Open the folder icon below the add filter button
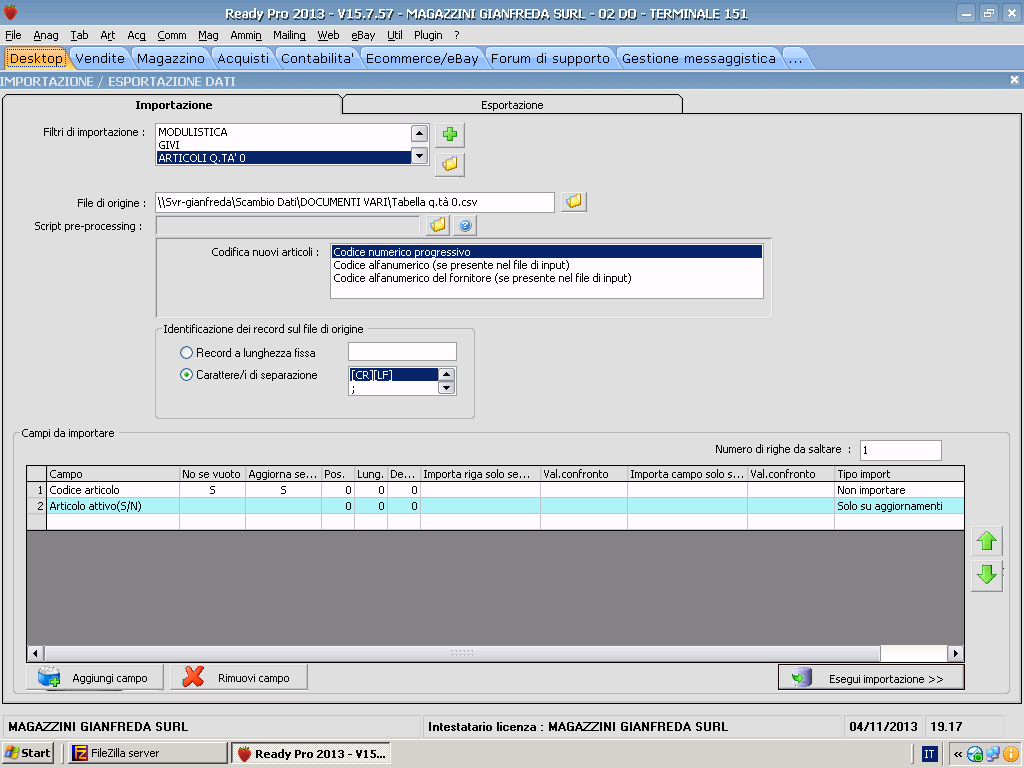 pyautogui.click(x=450, y=164)
